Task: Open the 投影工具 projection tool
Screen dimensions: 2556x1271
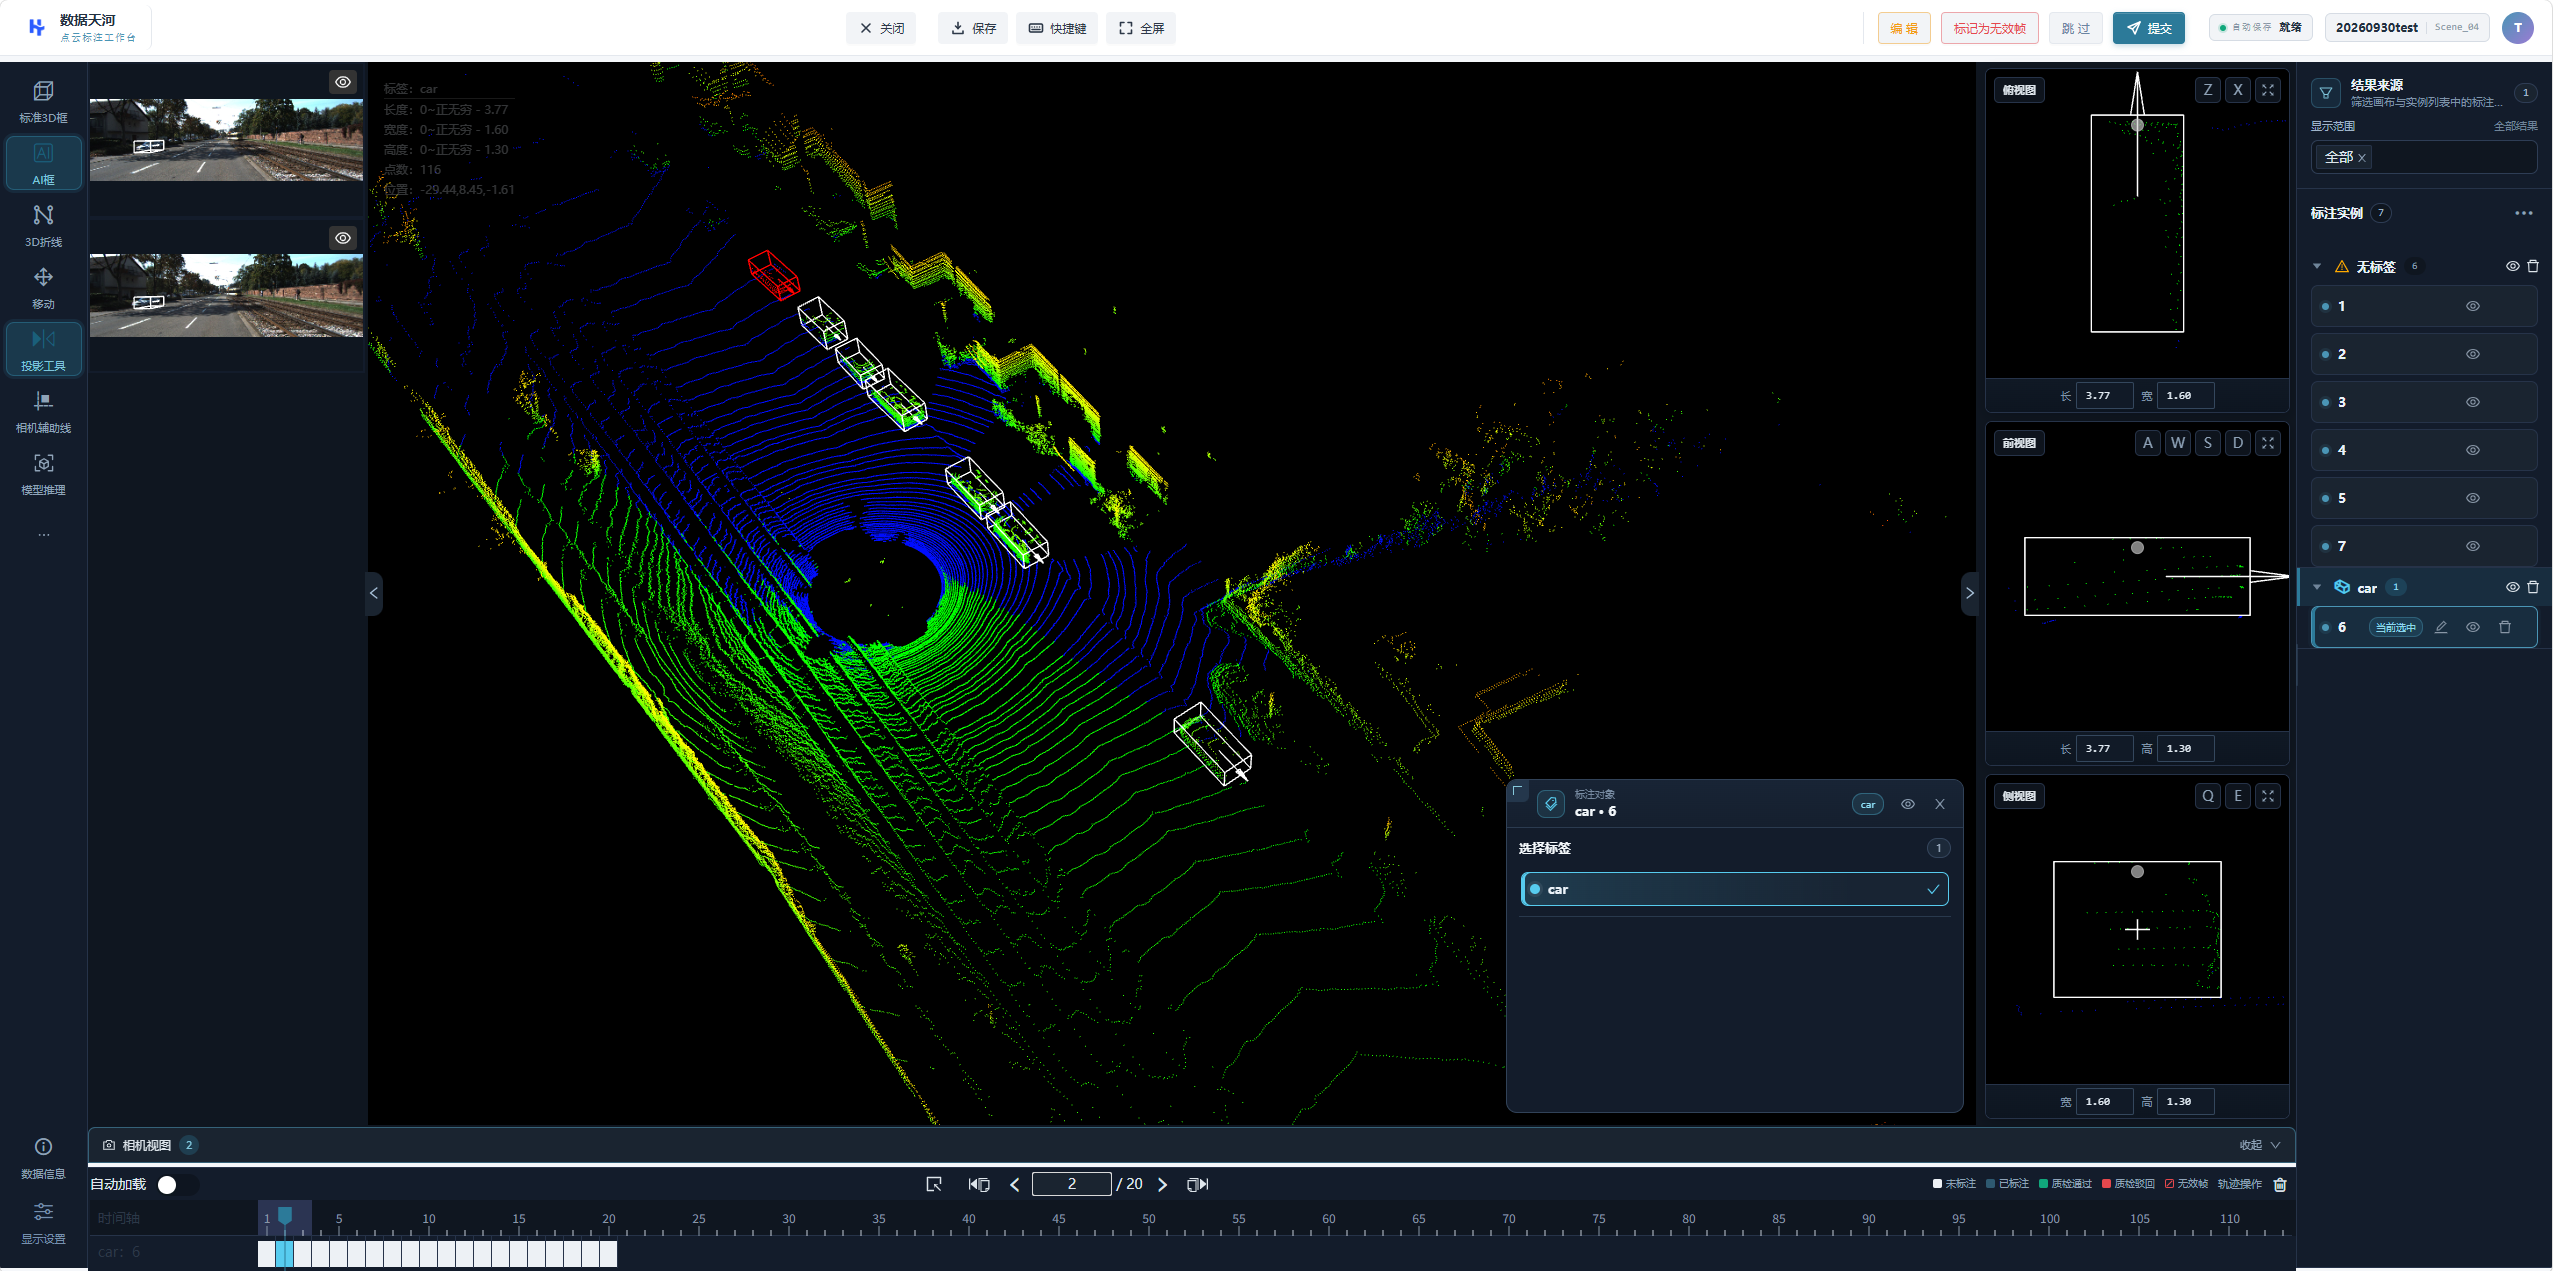Action: pyautogui.click(x=43, y=350)
